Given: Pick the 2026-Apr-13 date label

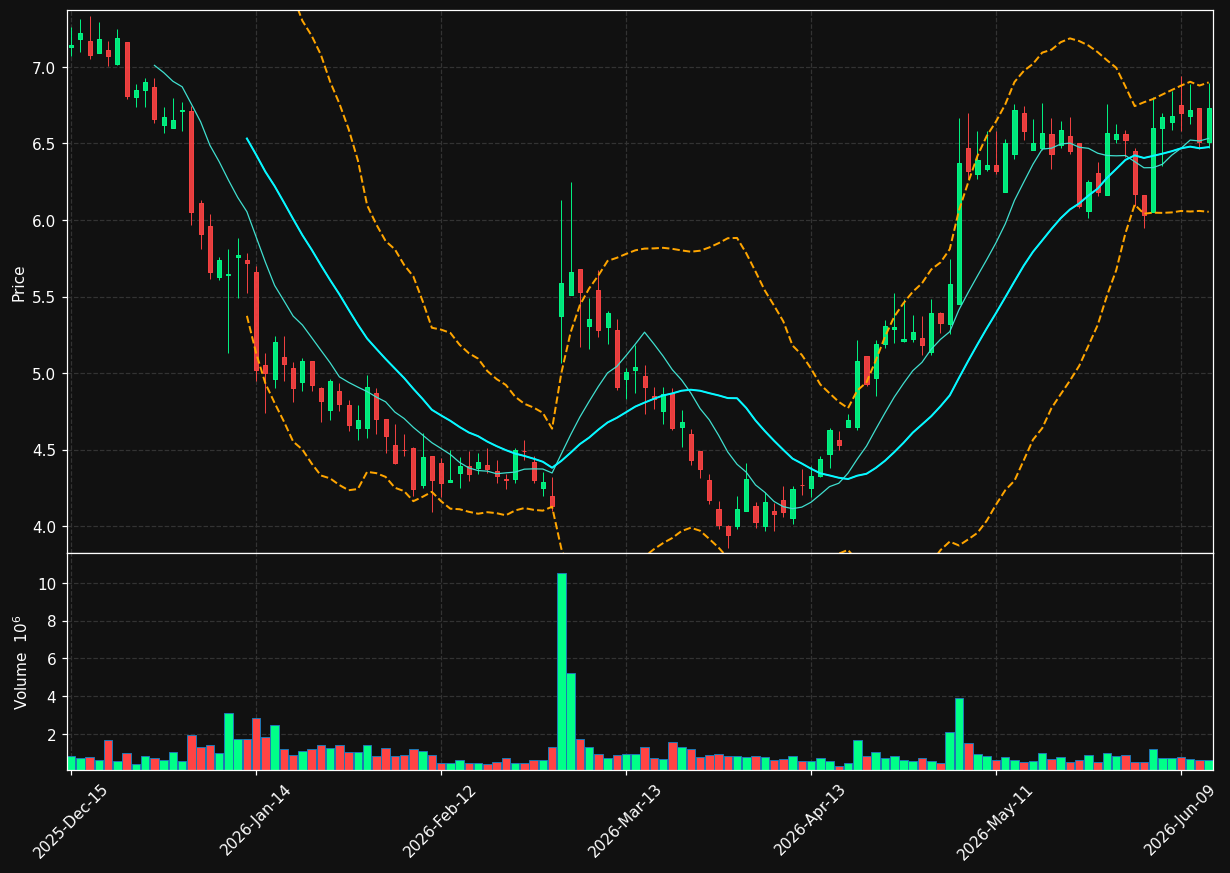Looking at the screenshot, I should (810, 821).
